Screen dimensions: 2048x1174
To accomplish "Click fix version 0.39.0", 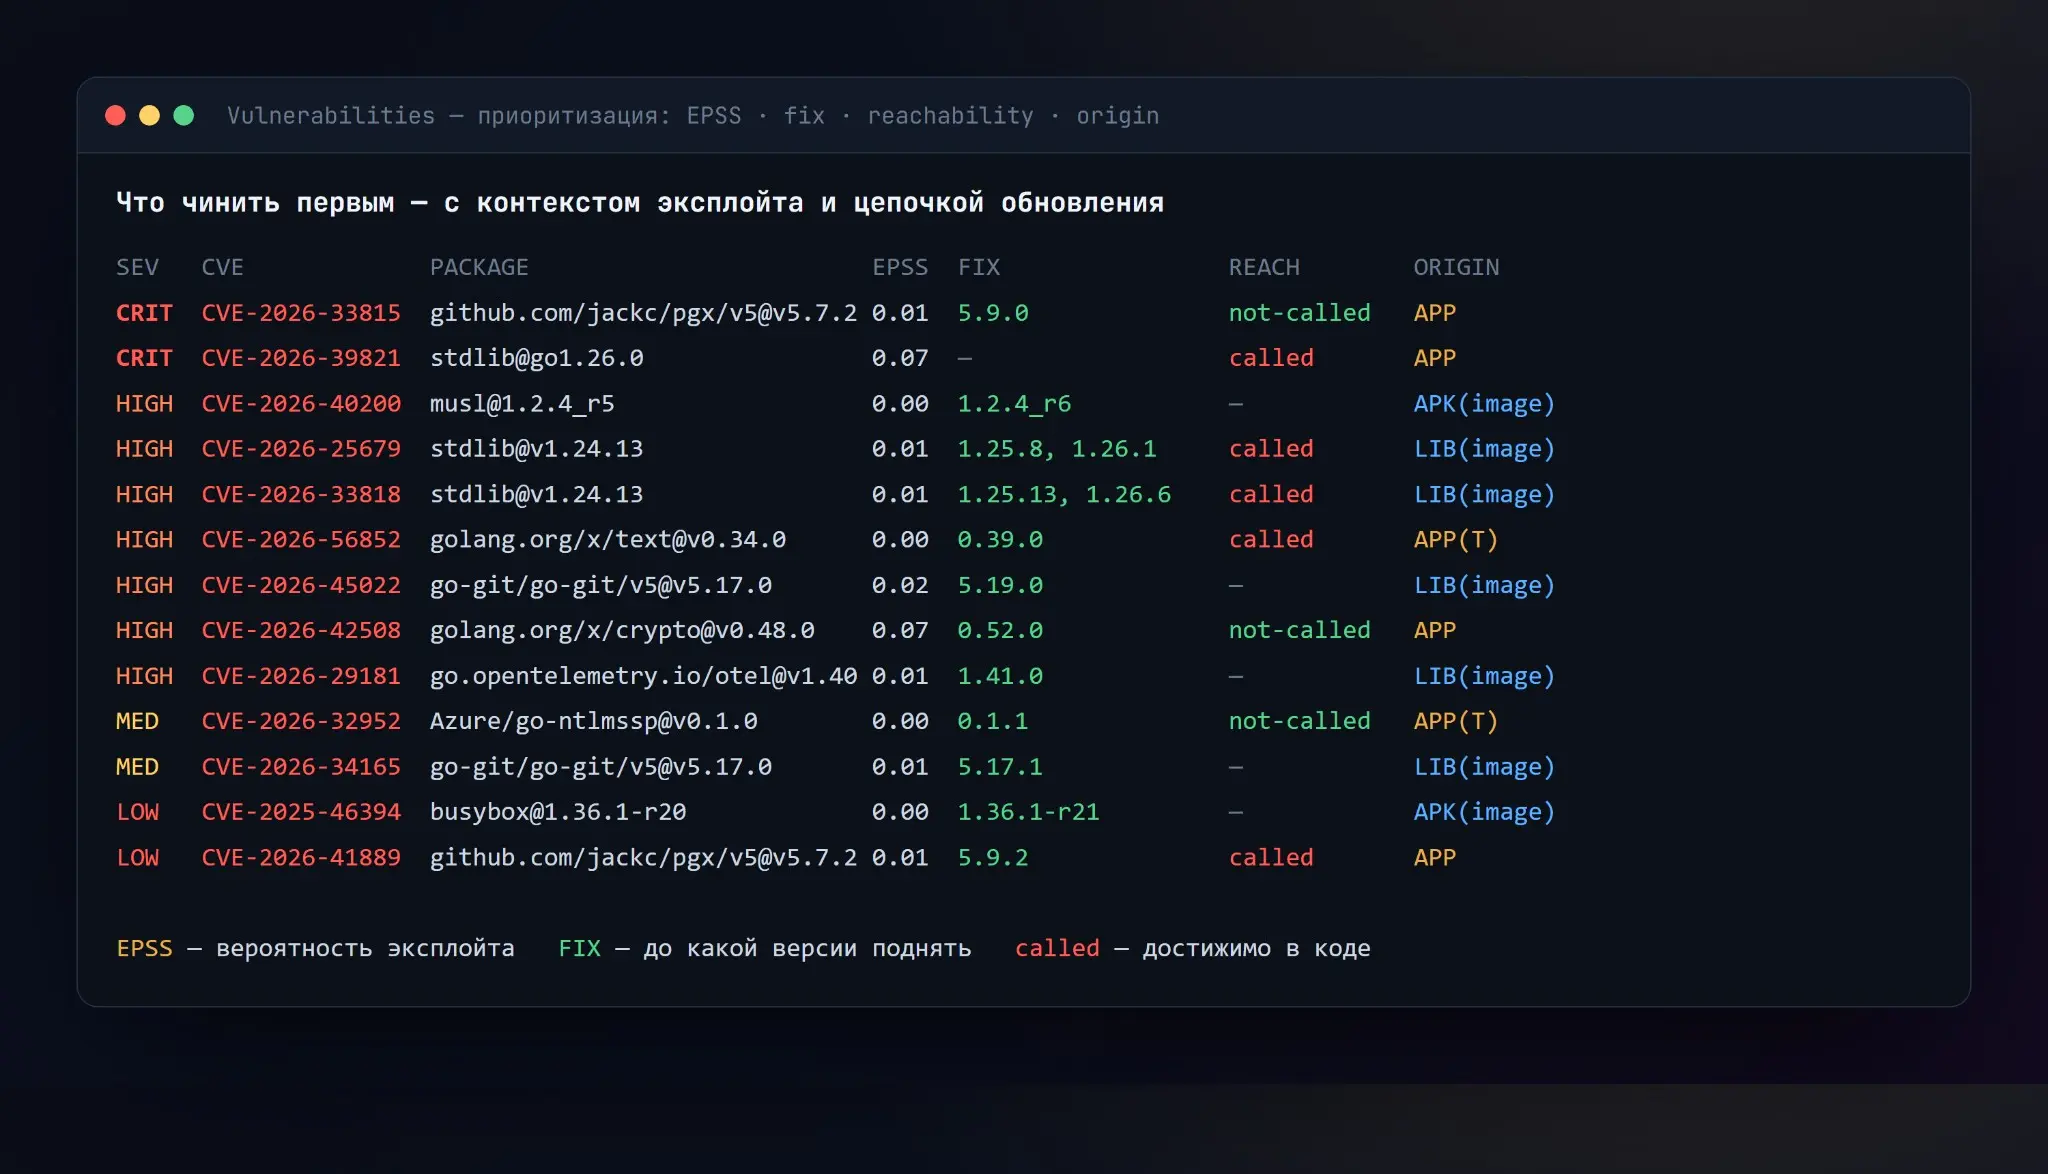I will coord(1000,540).
